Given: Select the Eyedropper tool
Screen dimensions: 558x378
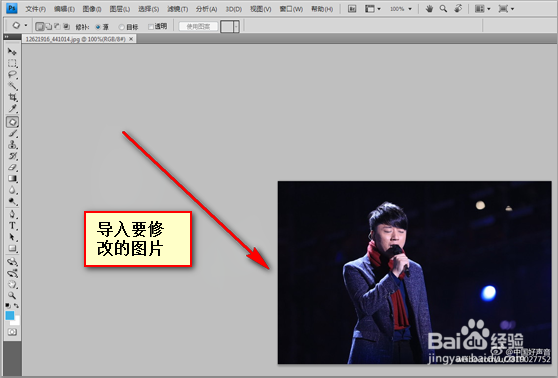Looking at the screenshot, I should tap(12, 109).
